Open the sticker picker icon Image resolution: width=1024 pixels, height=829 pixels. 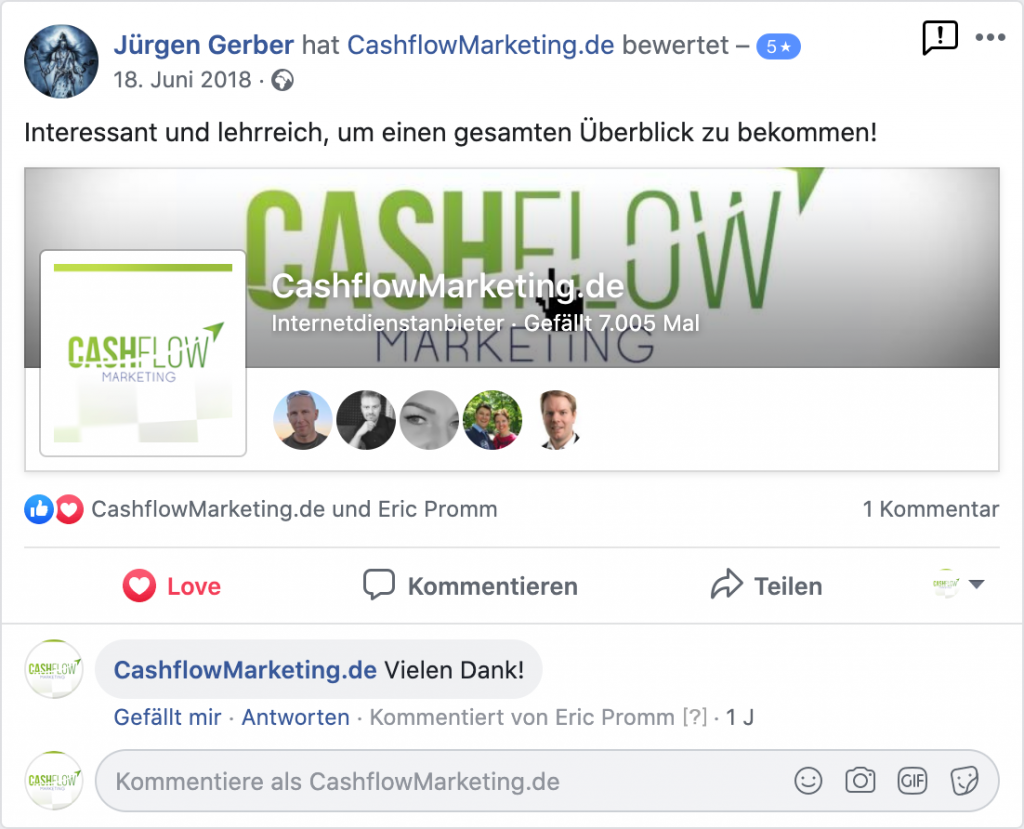964,781
